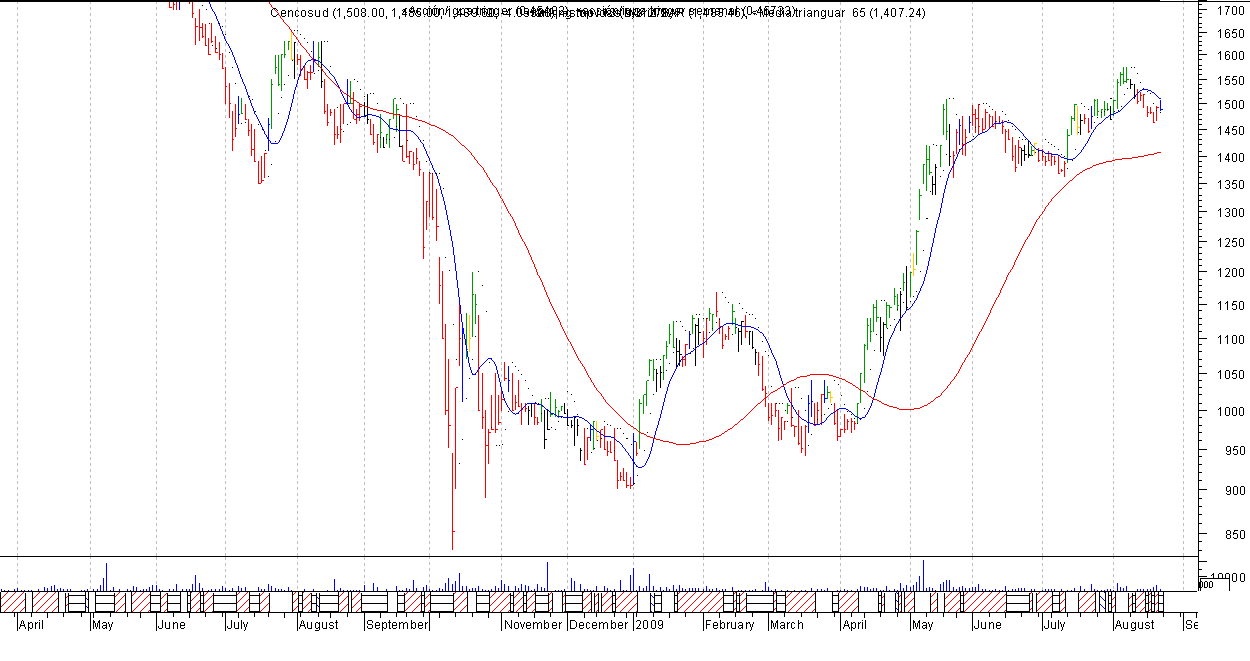Click the 10000 volume axis value
Image resolution: width=1250 pixels, height=661 pixels.
click(1228, 578)
